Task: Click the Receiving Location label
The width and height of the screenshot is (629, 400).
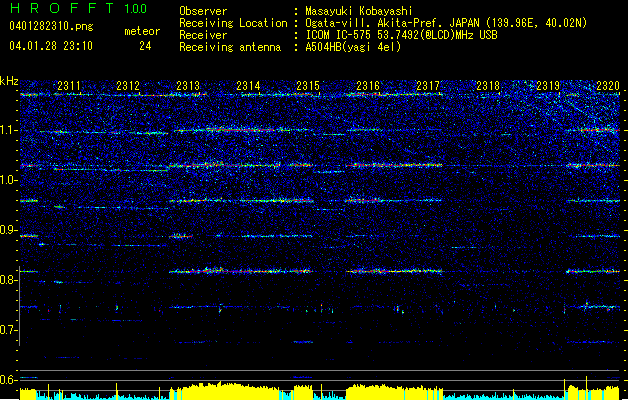Action: 233,23
